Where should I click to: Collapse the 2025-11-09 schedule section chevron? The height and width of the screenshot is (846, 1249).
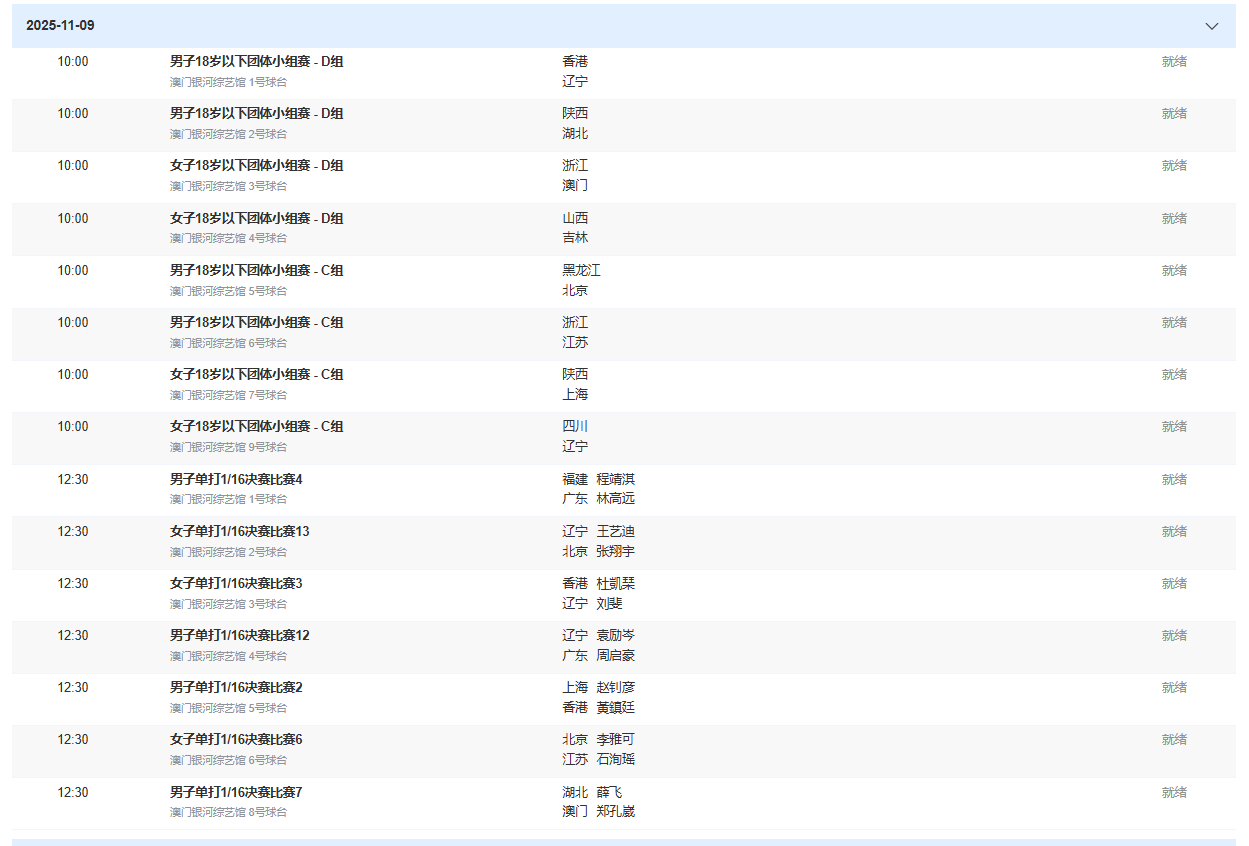click(1212, 26)
